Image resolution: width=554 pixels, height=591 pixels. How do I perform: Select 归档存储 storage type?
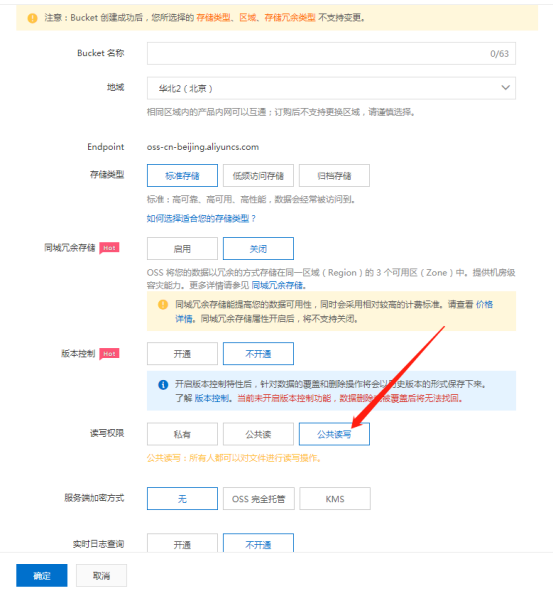(x=334, y=176)
